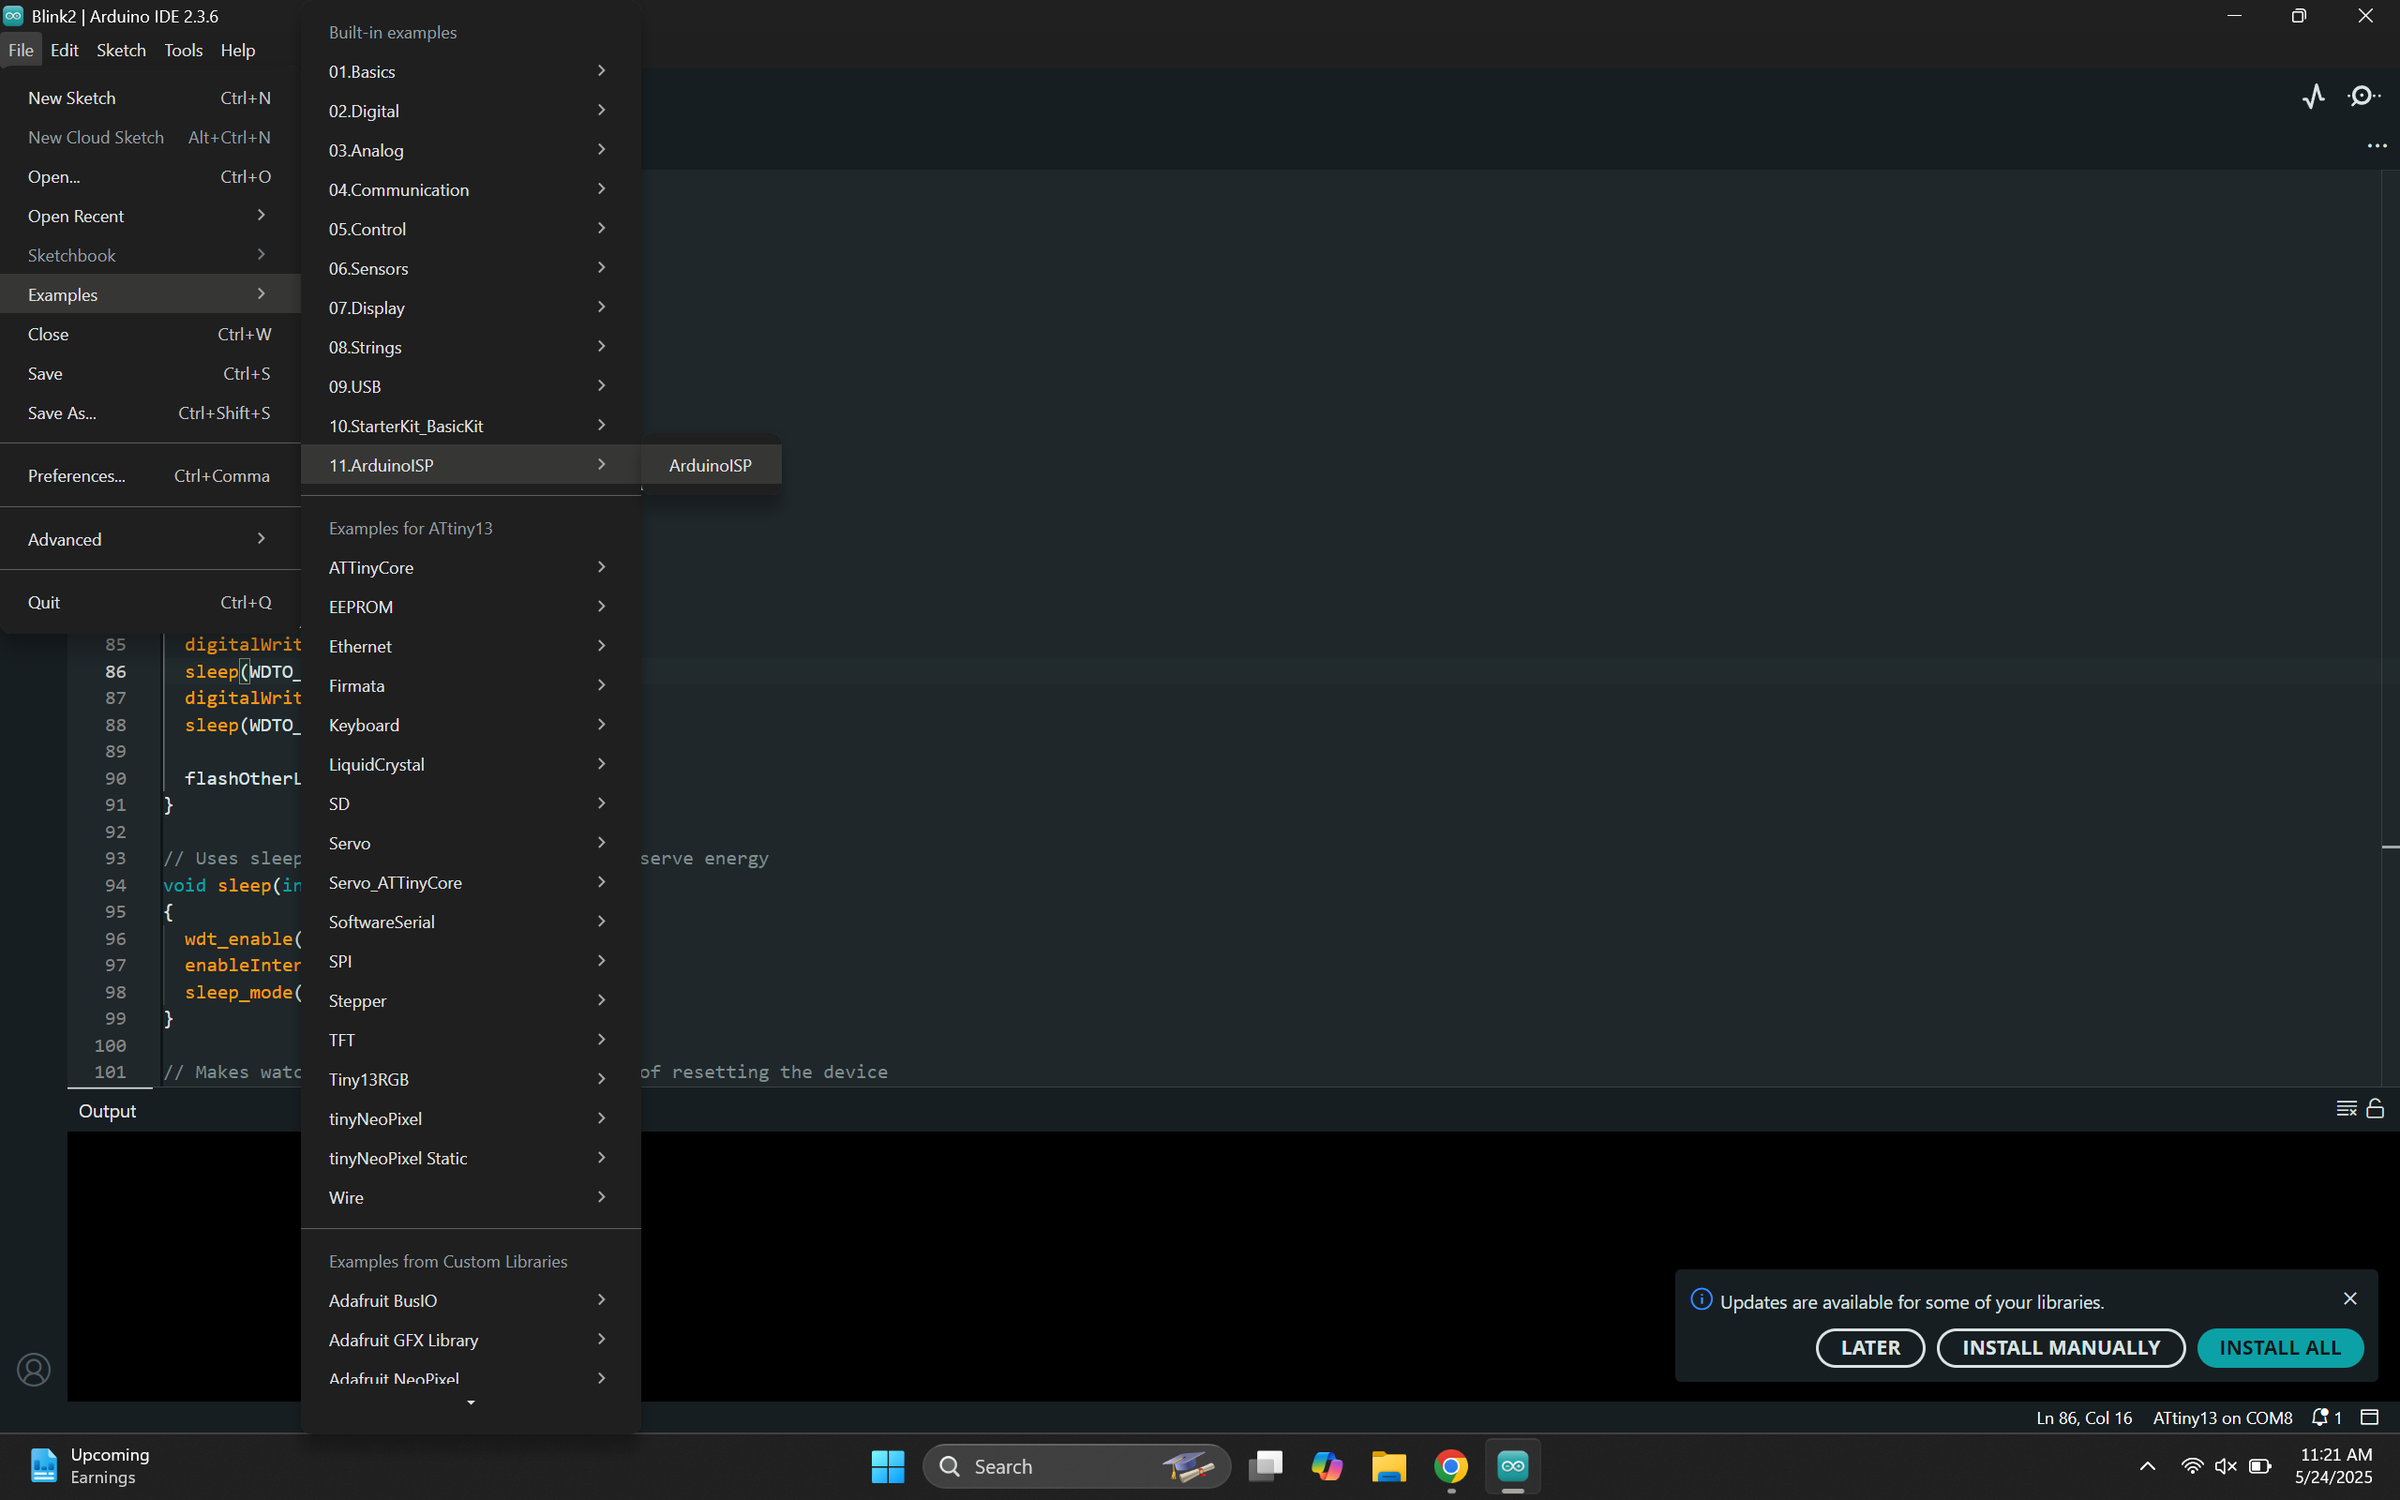
Task: Choose Save As... menu entry
Action: 150,413
